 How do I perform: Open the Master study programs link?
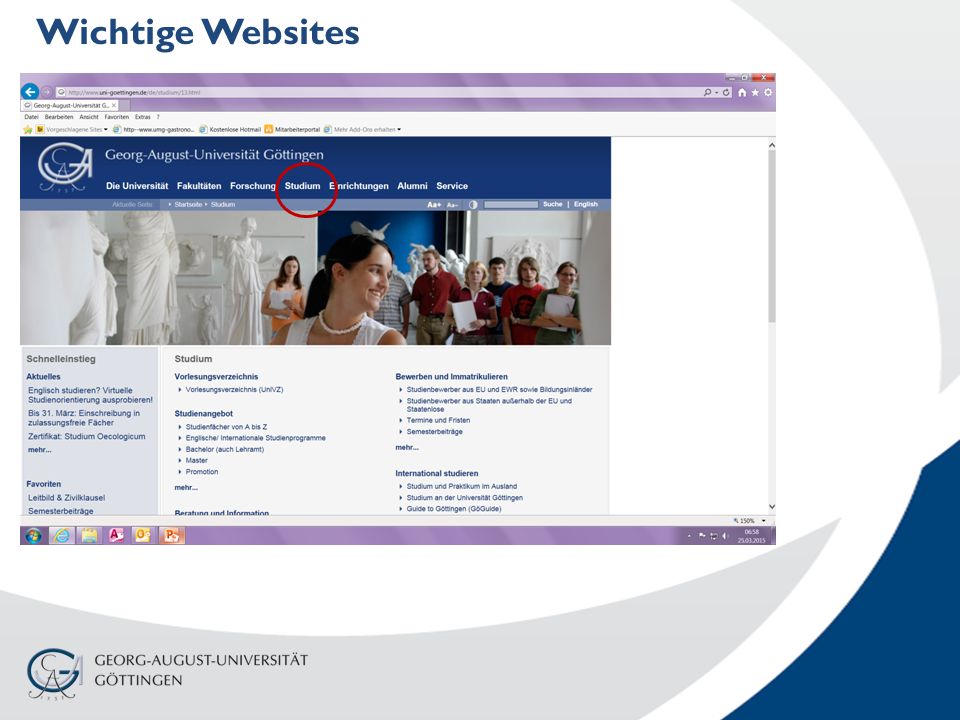click(197, 460)
